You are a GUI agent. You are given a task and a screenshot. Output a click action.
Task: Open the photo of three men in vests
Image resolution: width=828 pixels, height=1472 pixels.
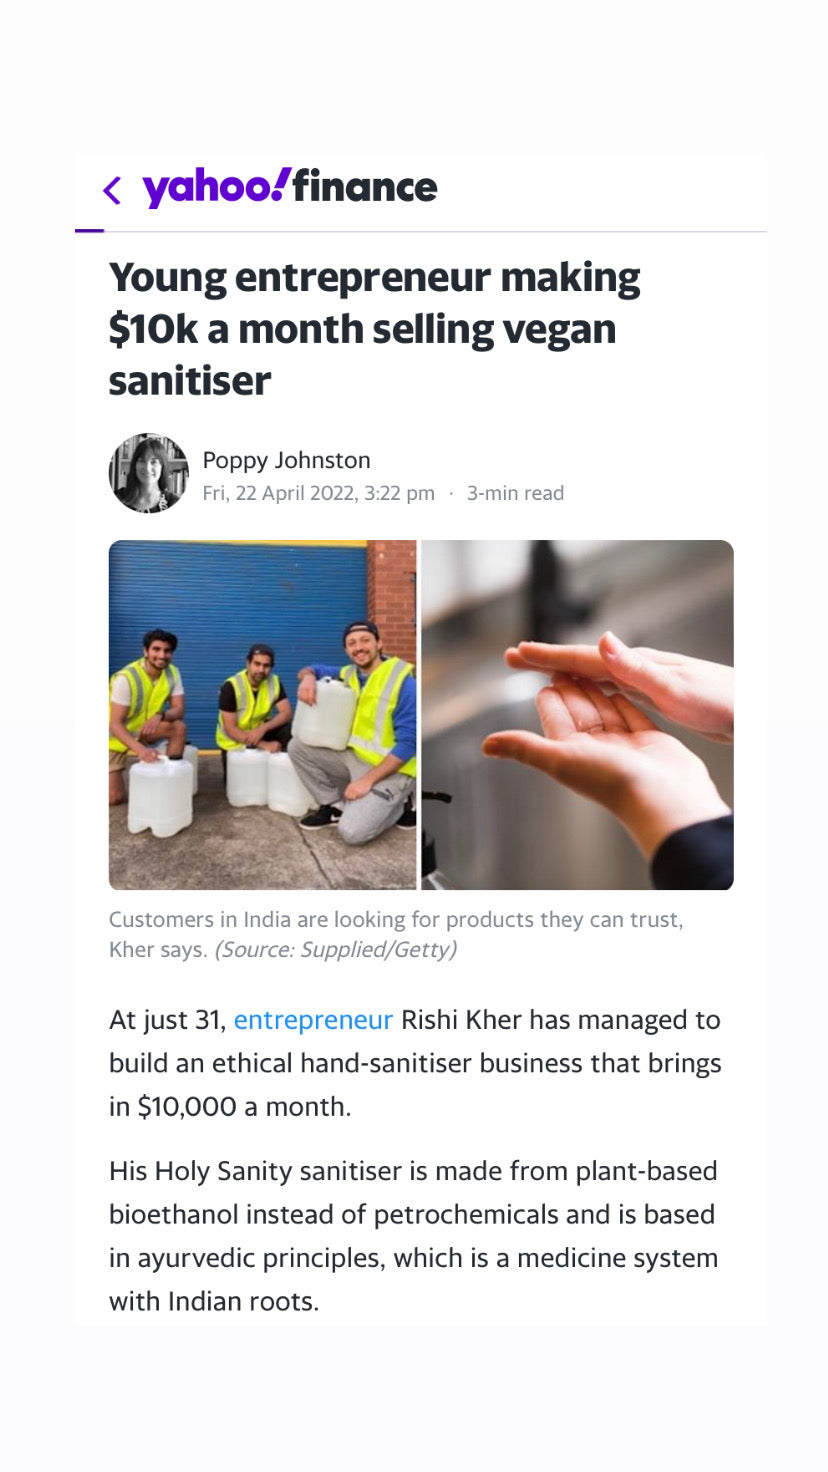pos(262,715)
